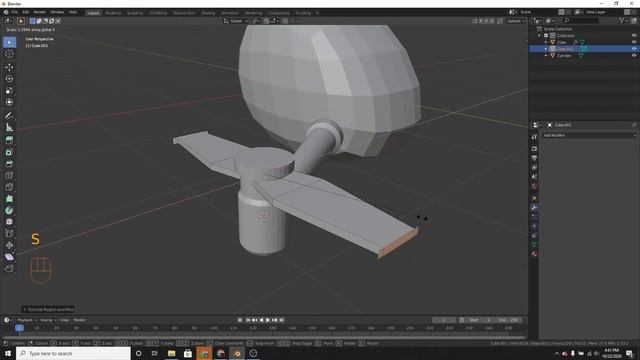
Task: Hide the Cylinder object with eye icon
Action: coord(634,56)
